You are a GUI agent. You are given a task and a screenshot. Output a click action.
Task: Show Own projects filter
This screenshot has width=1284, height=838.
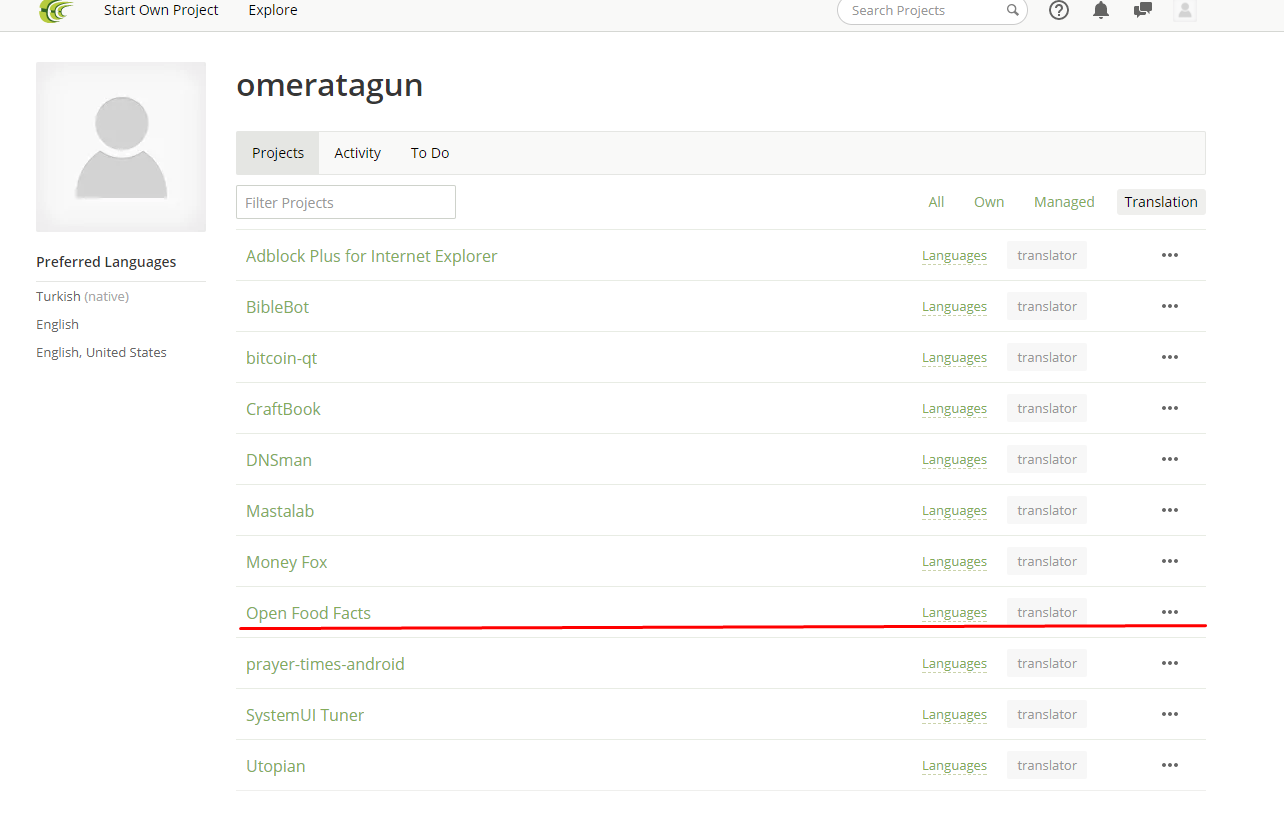(x=989, y=202)
